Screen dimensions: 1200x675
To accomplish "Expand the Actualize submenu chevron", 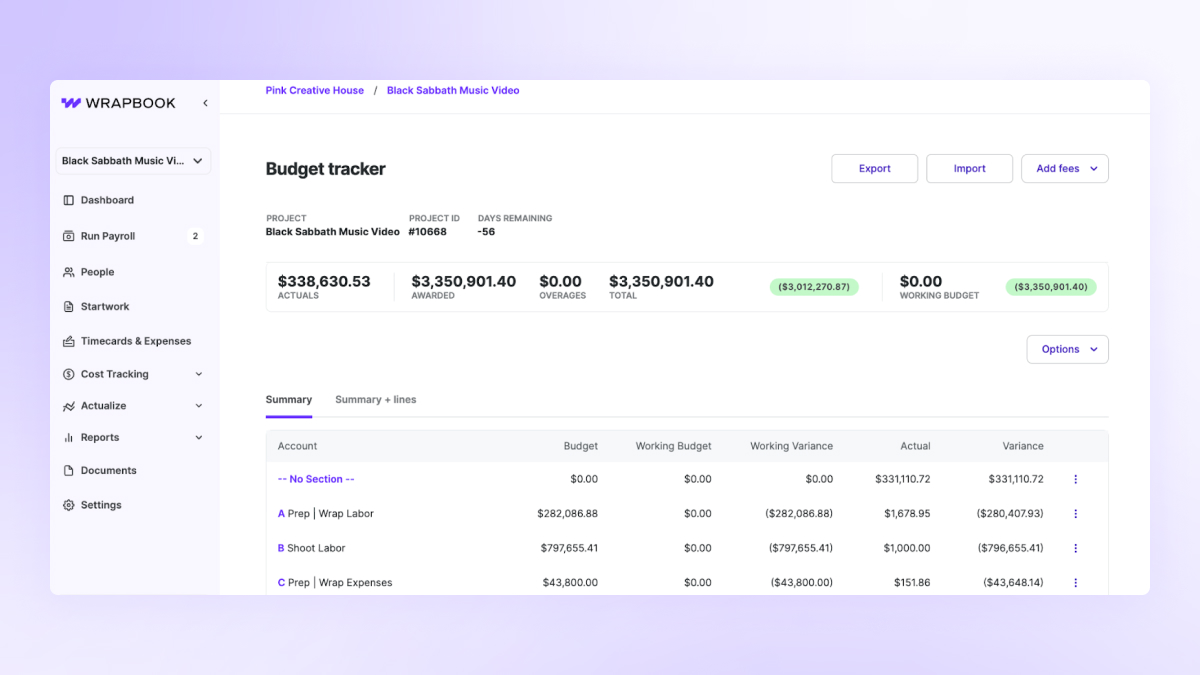I will [198, 406].
